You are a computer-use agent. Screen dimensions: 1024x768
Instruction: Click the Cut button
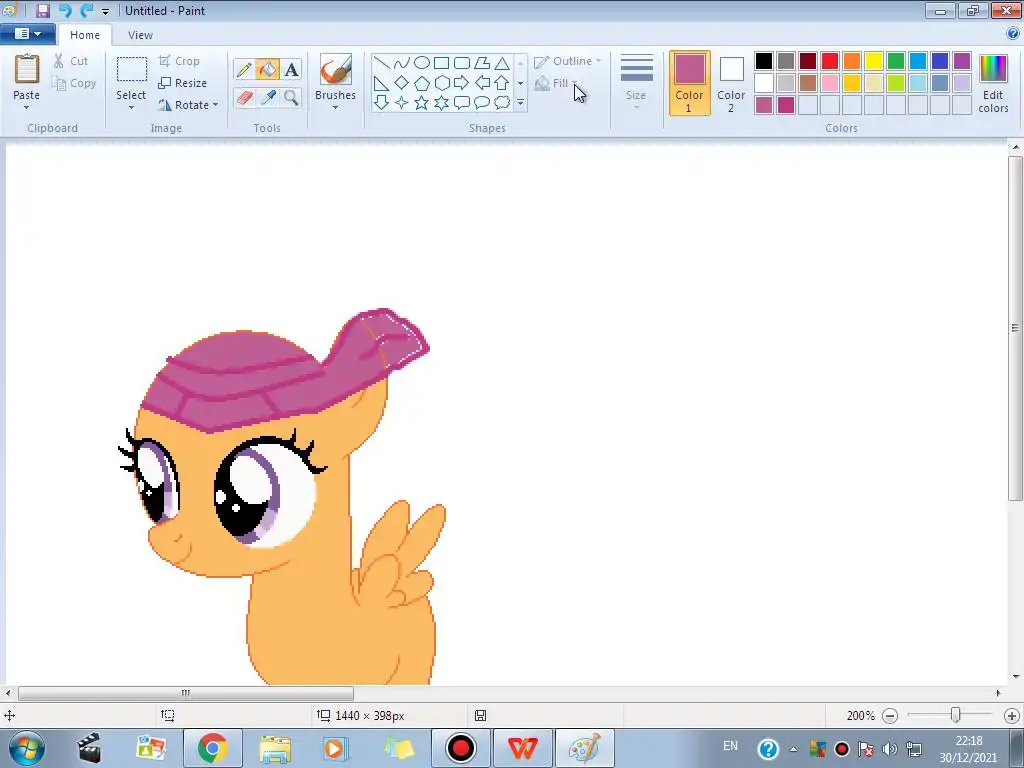[71, 61]
